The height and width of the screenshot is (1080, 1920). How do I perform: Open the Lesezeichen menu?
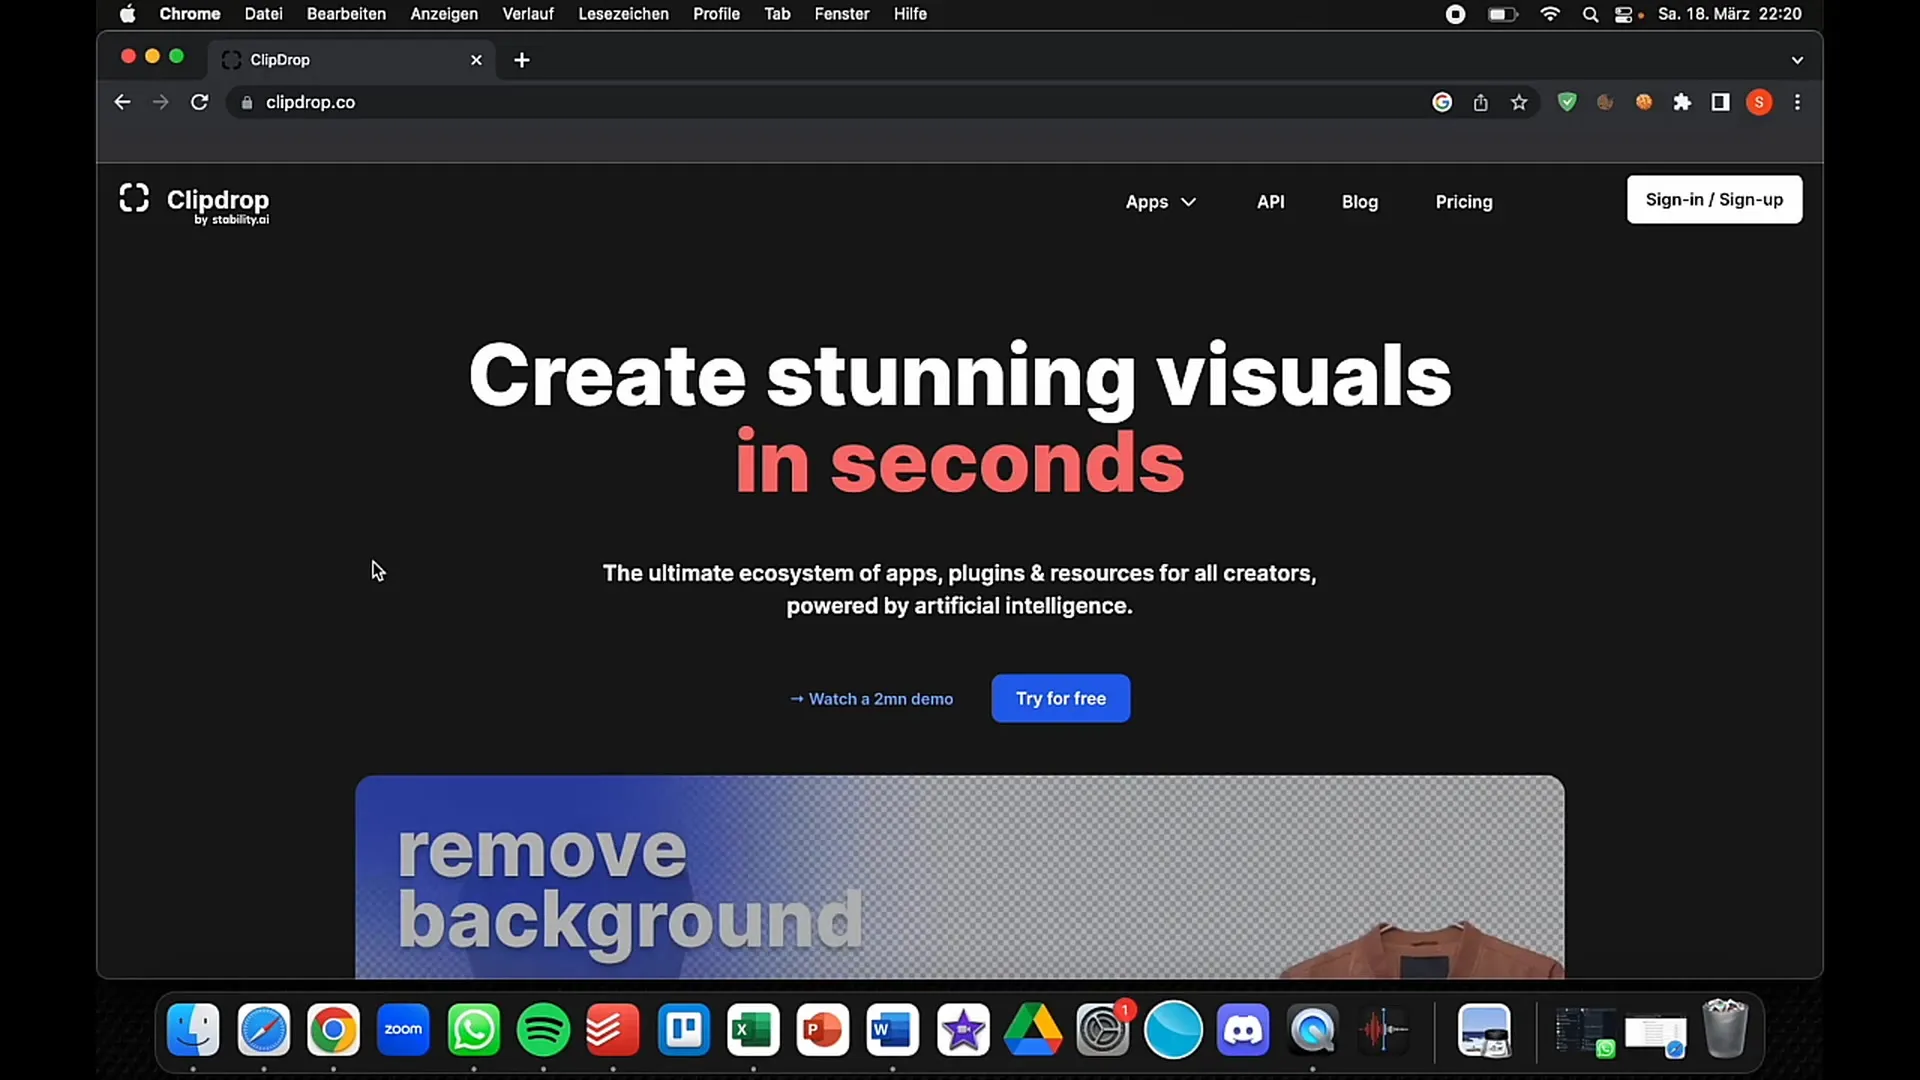click(623, 14)
